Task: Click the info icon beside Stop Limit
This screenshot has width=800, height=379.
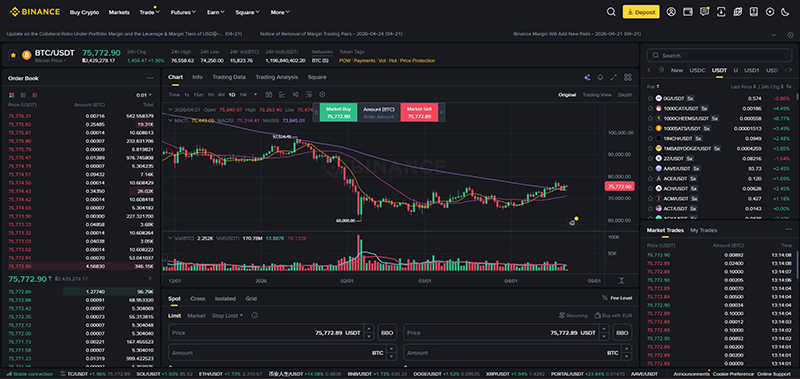Action: (x=254, y=316)
